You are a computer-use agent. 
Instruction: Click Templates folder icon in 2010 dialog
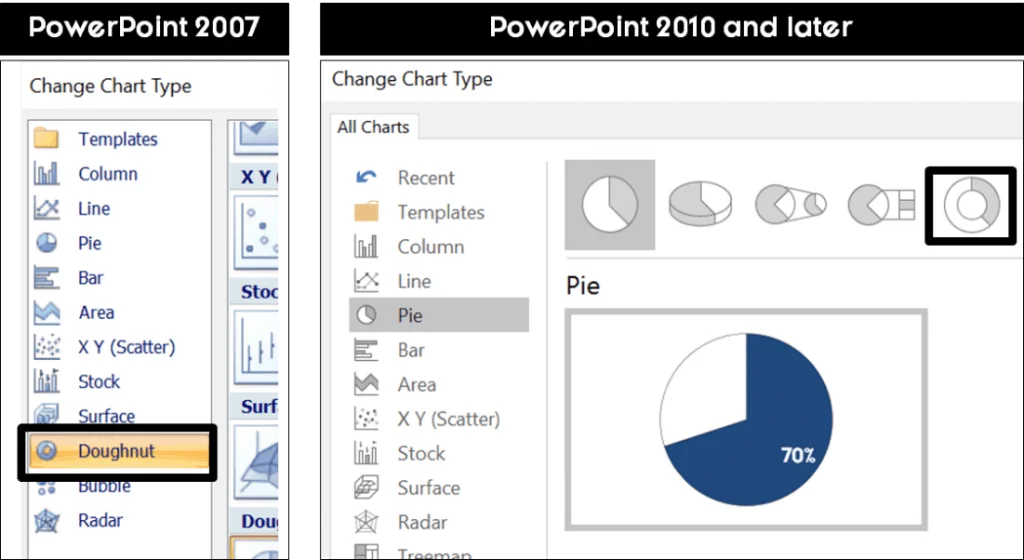pos(366,211)
